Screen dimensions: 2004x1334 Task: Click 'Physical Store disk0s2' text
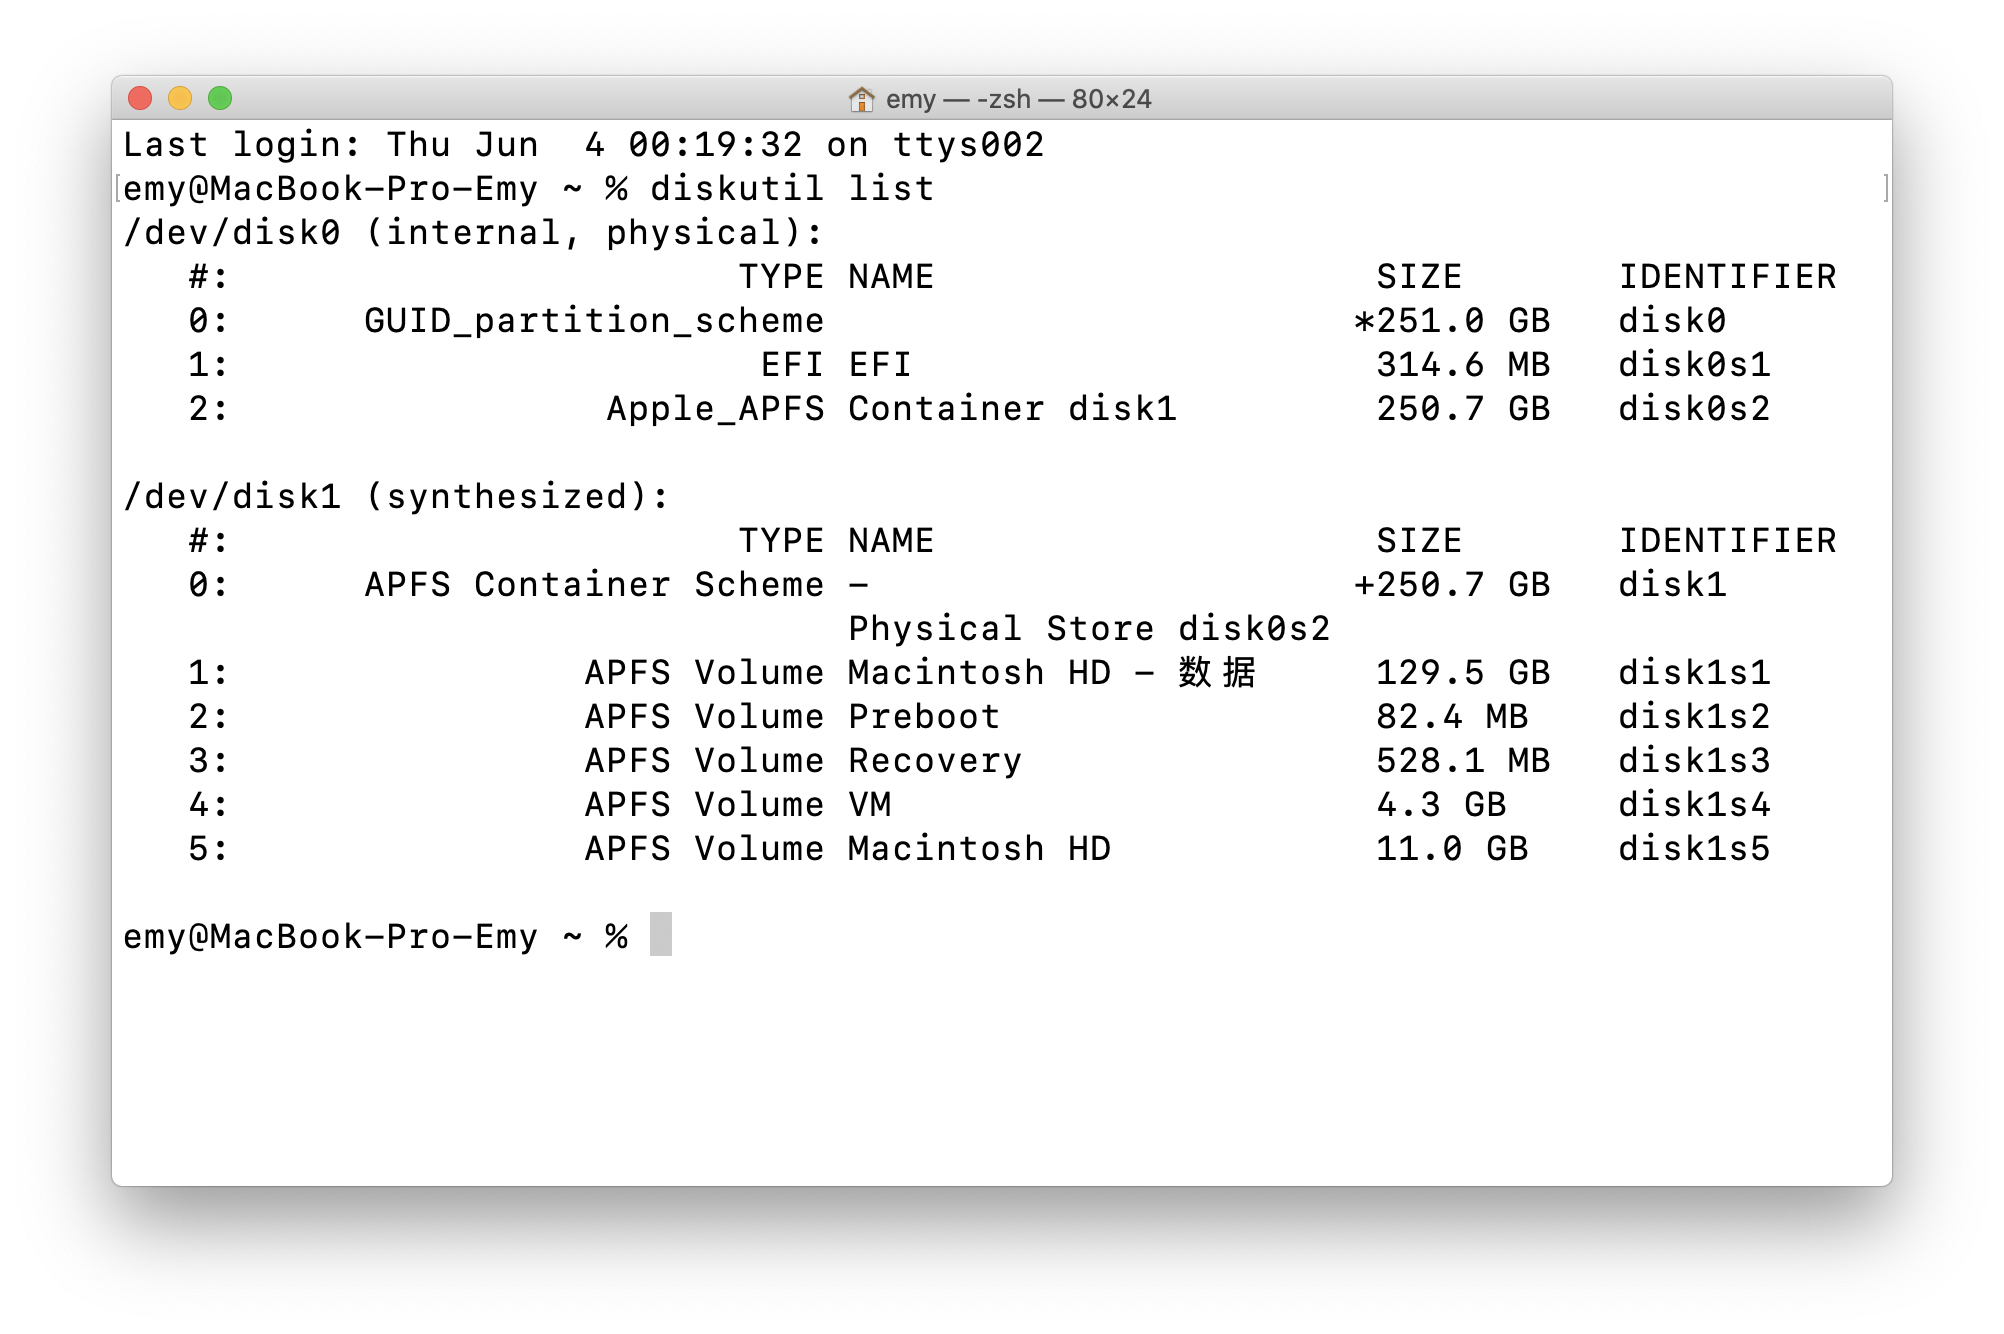tap(1088, 628)
